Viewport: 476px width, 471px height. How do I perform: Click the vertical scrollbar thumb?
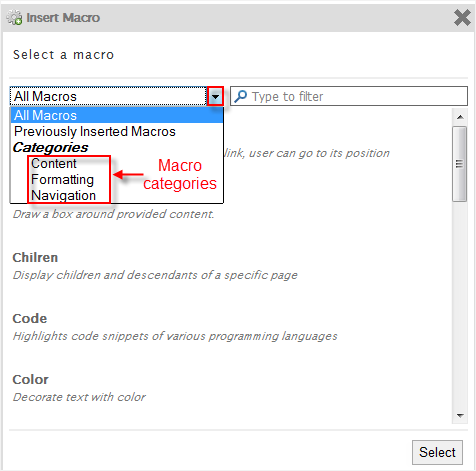tap(460, 164)
